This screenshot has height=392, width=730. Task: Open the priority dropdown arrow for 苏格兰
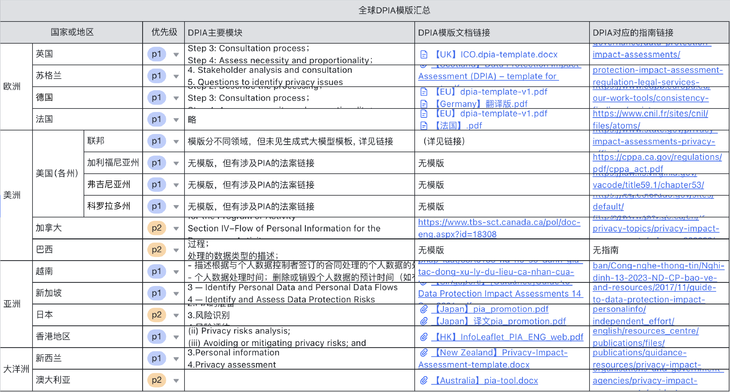click(176, 76)
